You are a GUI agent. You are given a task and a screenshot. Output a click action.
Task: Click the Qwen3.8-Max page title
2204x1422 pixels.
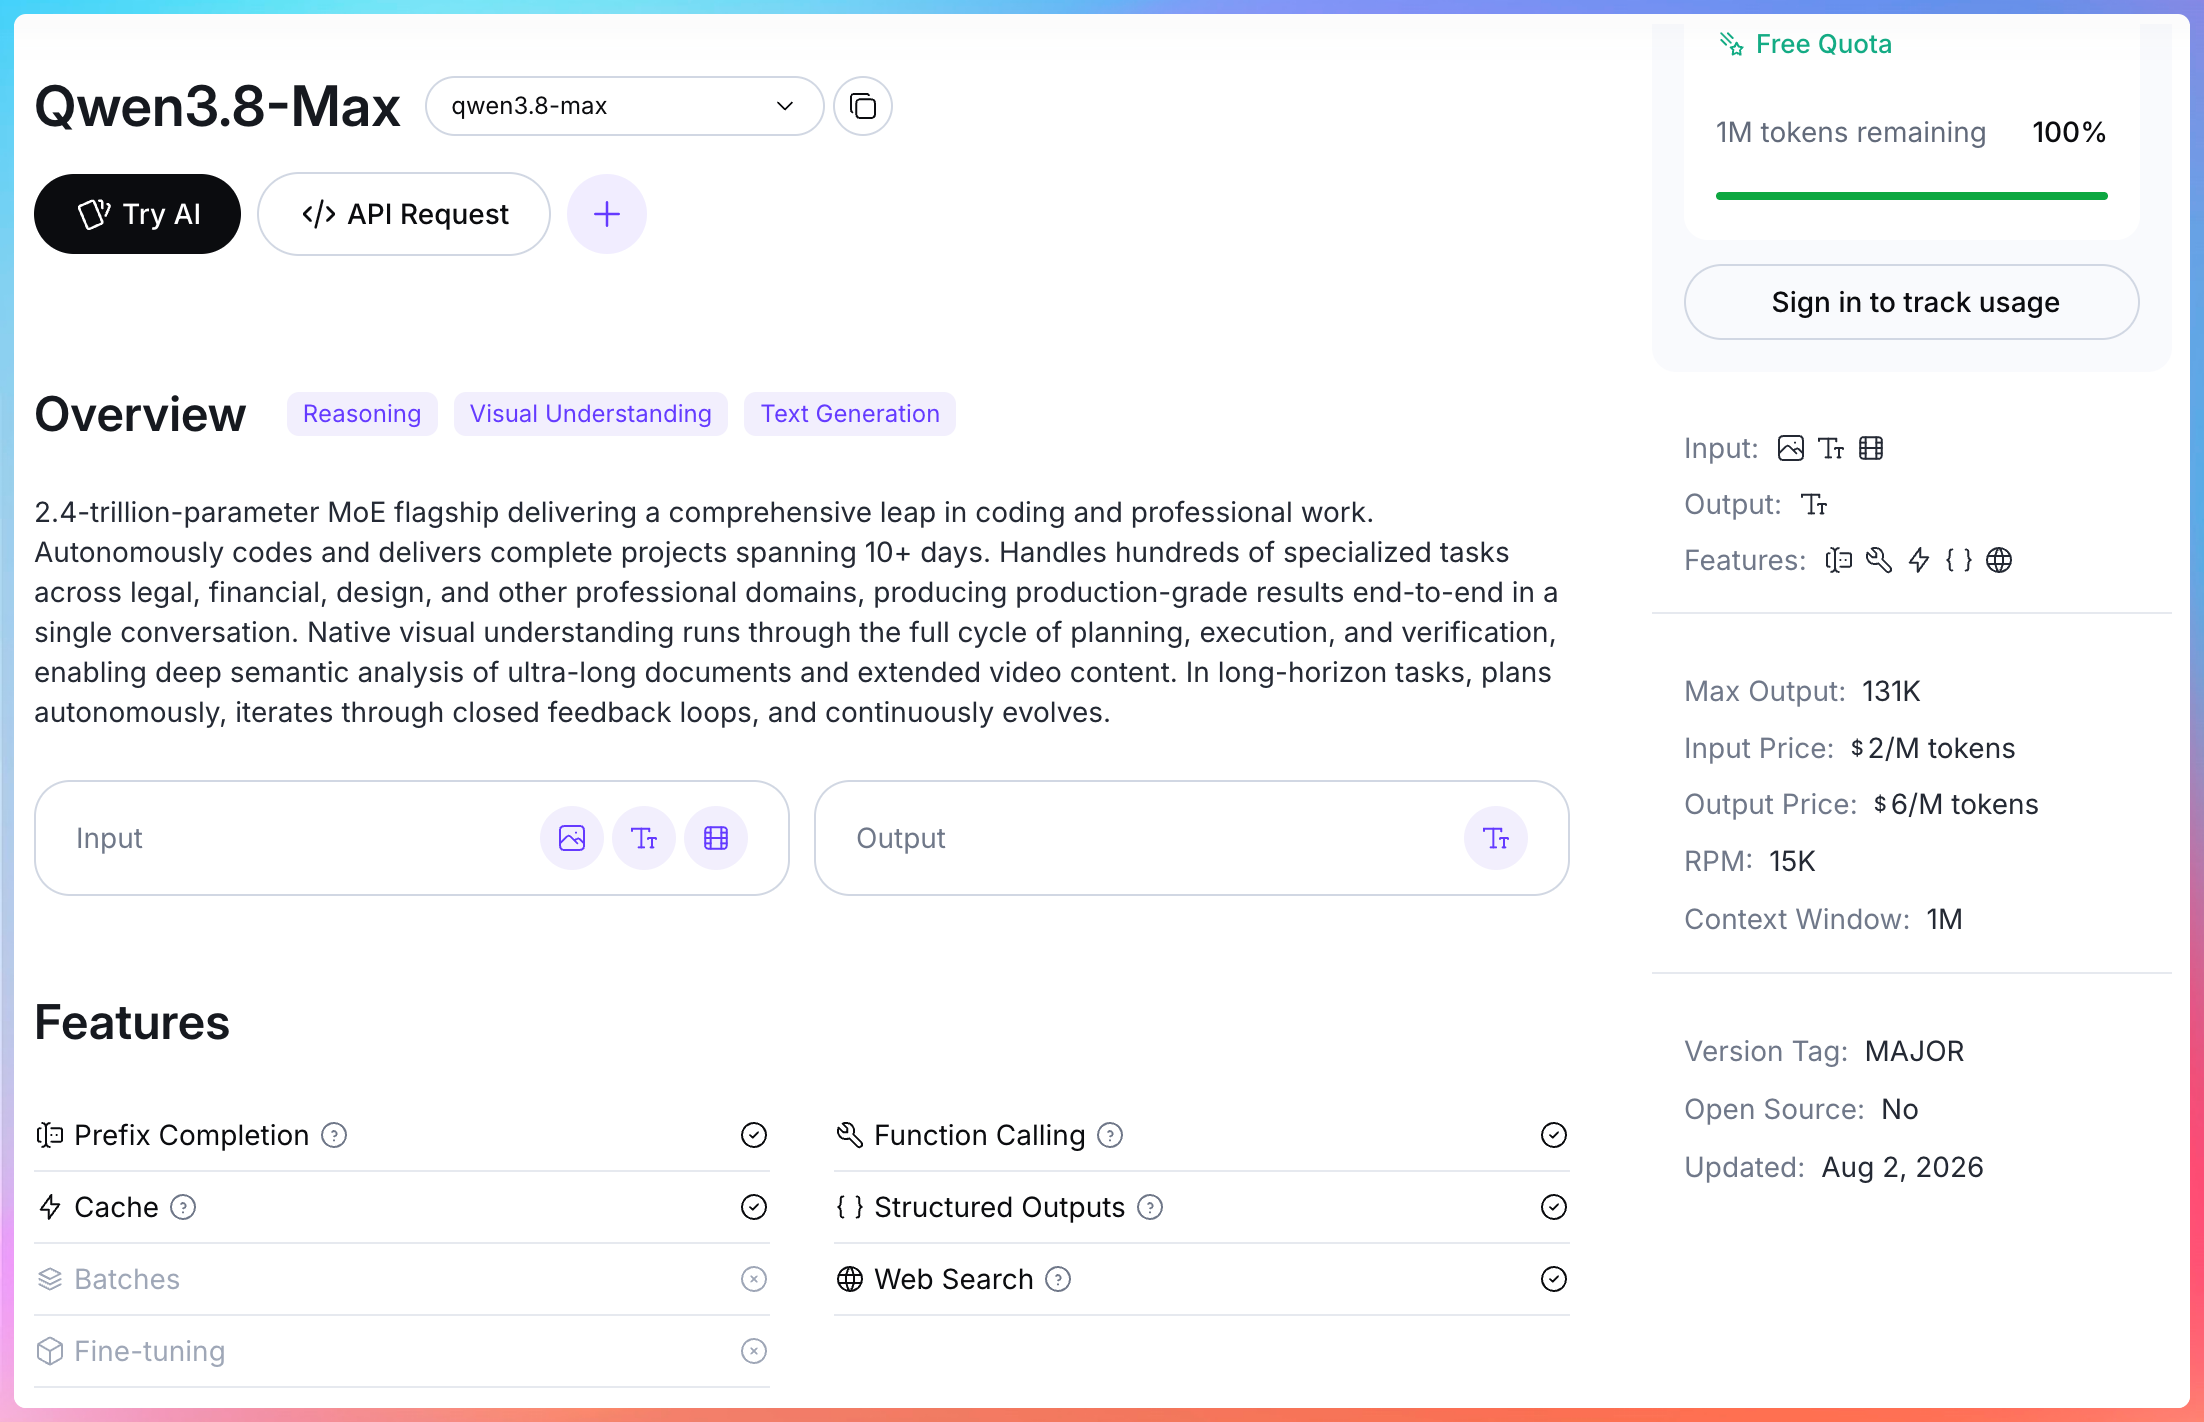point(217,106)
